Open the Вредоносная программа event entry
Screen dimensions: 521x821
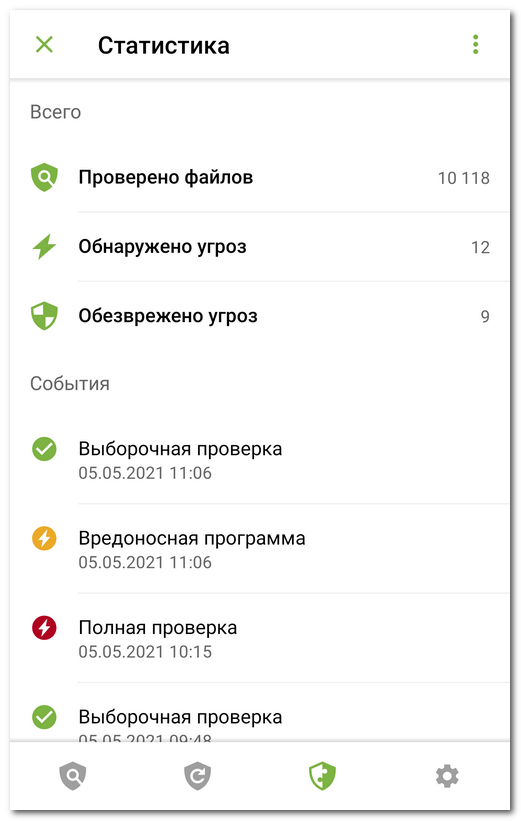tap(260, 549)
